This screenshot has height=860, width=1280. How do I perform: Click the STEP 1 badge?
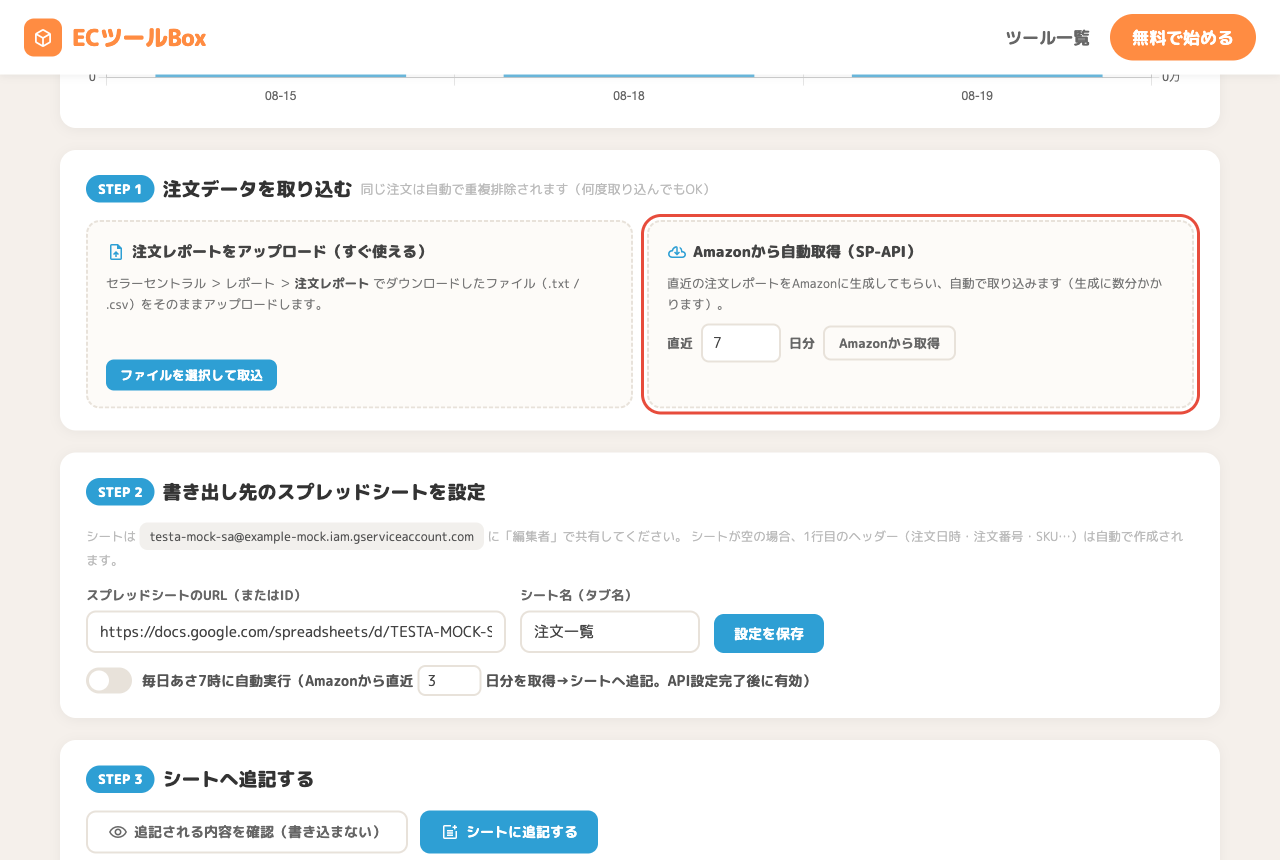point(120,189)
